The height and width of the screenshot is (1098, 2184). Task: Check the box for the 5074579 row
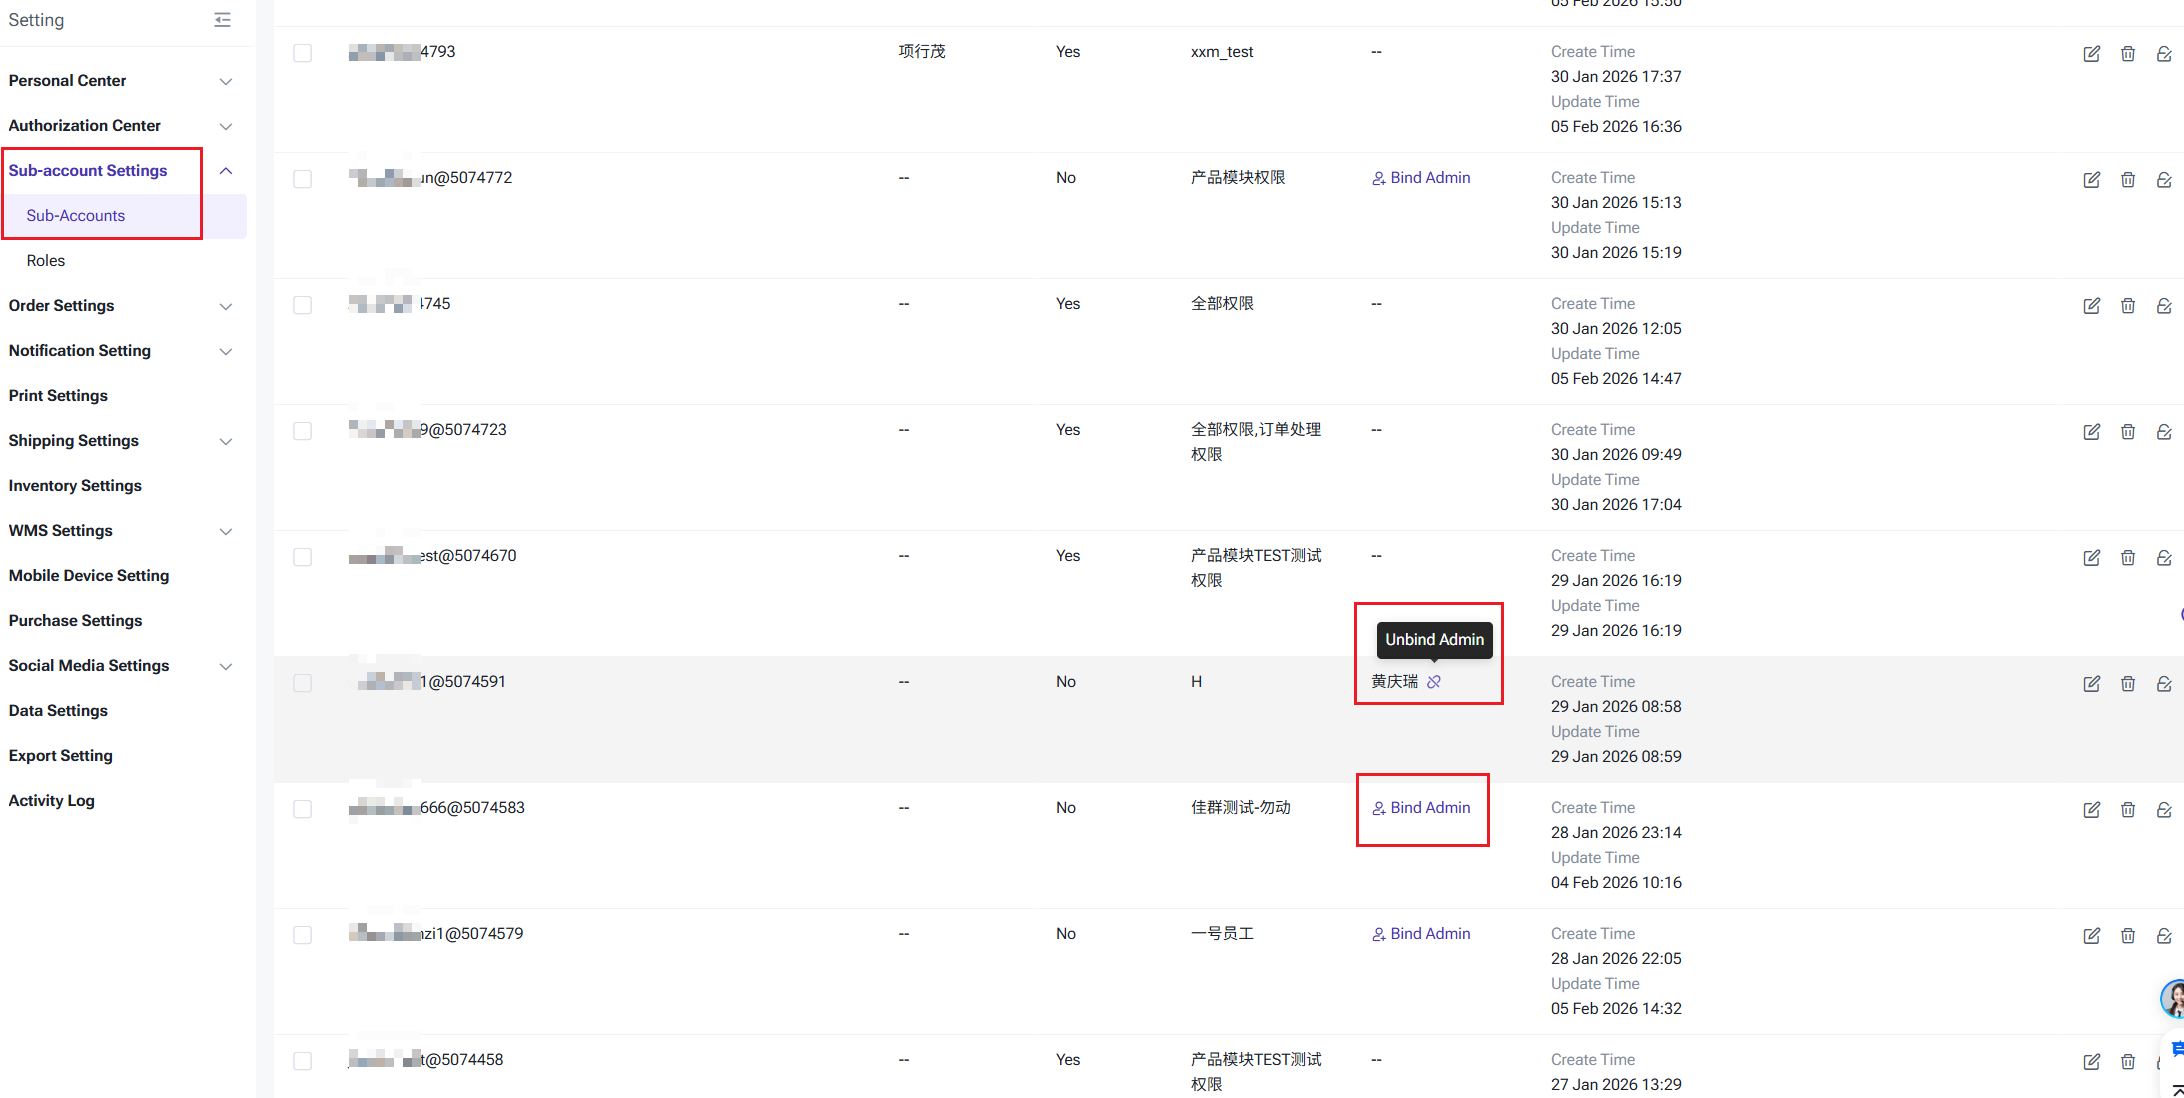[x=302, y=935]
